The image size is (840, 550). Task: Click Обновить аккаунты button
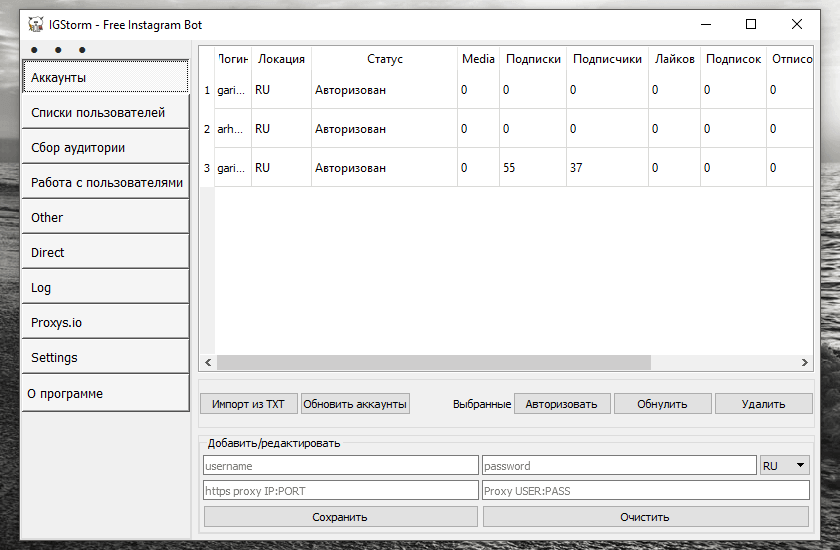355,404
